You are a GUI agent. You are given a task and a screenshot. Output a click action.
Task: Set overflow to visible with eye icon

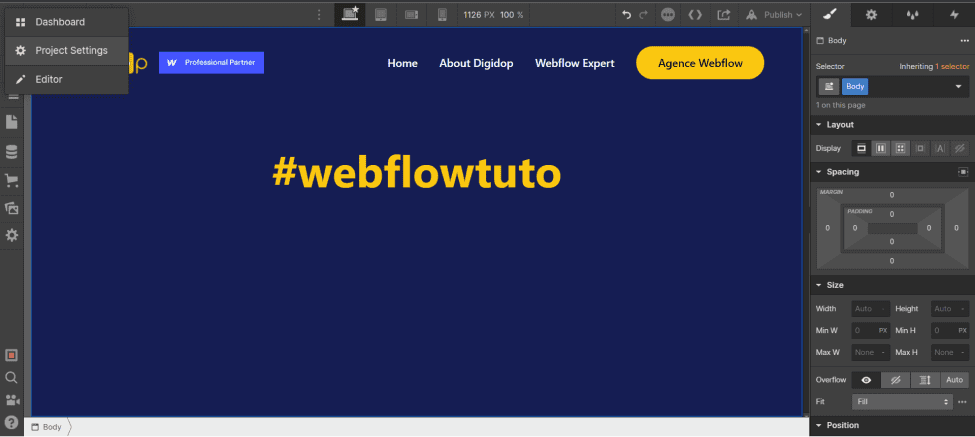pos(866,380)
